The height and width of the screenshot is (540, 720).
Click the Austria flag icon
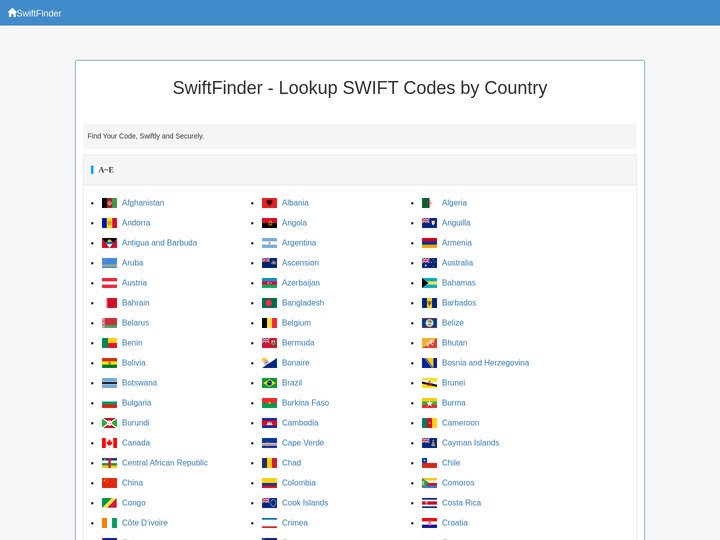click(x=109, y=283)
